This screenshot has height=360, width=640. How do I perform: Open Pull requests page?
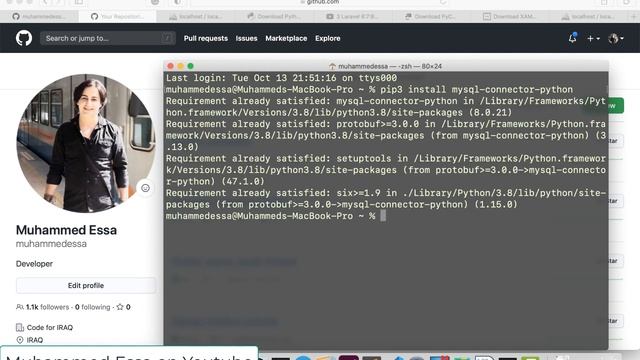click(206, 38)
